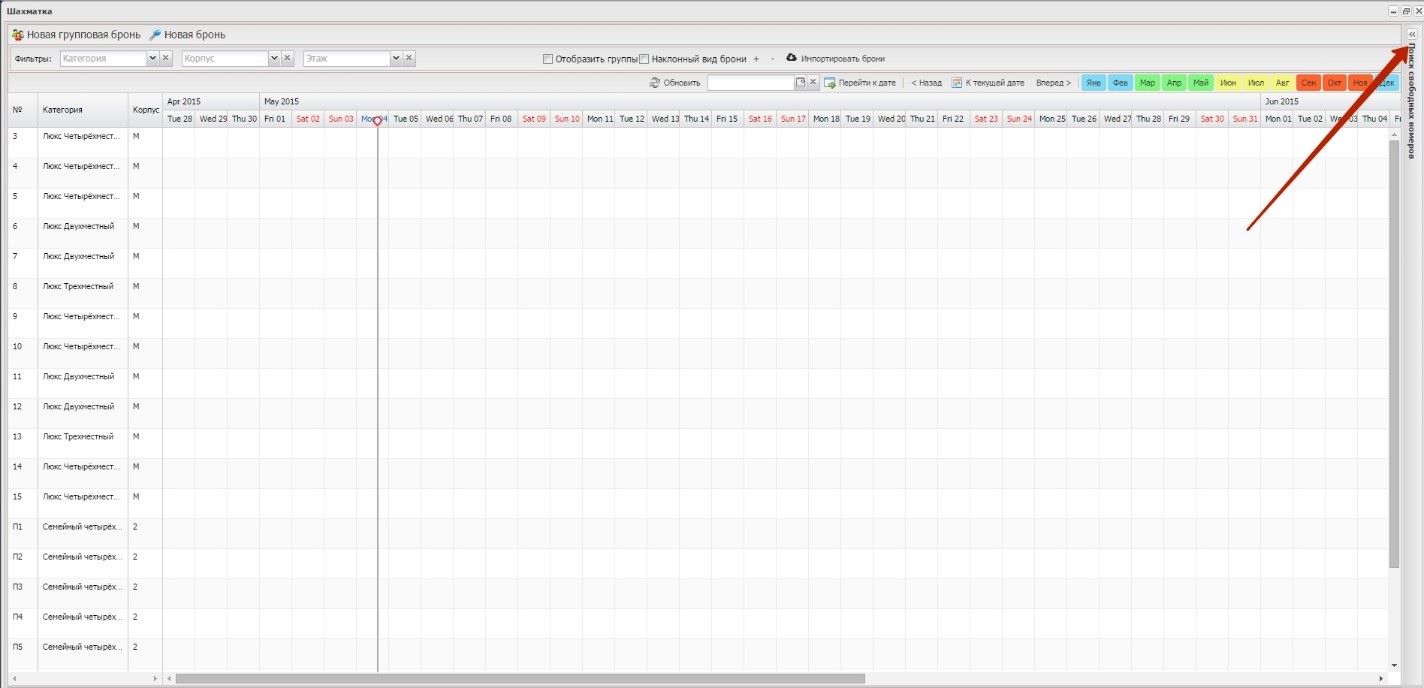This screenshot has width=1424, height=688.
Task: Click the Новая бронь key icon
Action: coord(155,35)
